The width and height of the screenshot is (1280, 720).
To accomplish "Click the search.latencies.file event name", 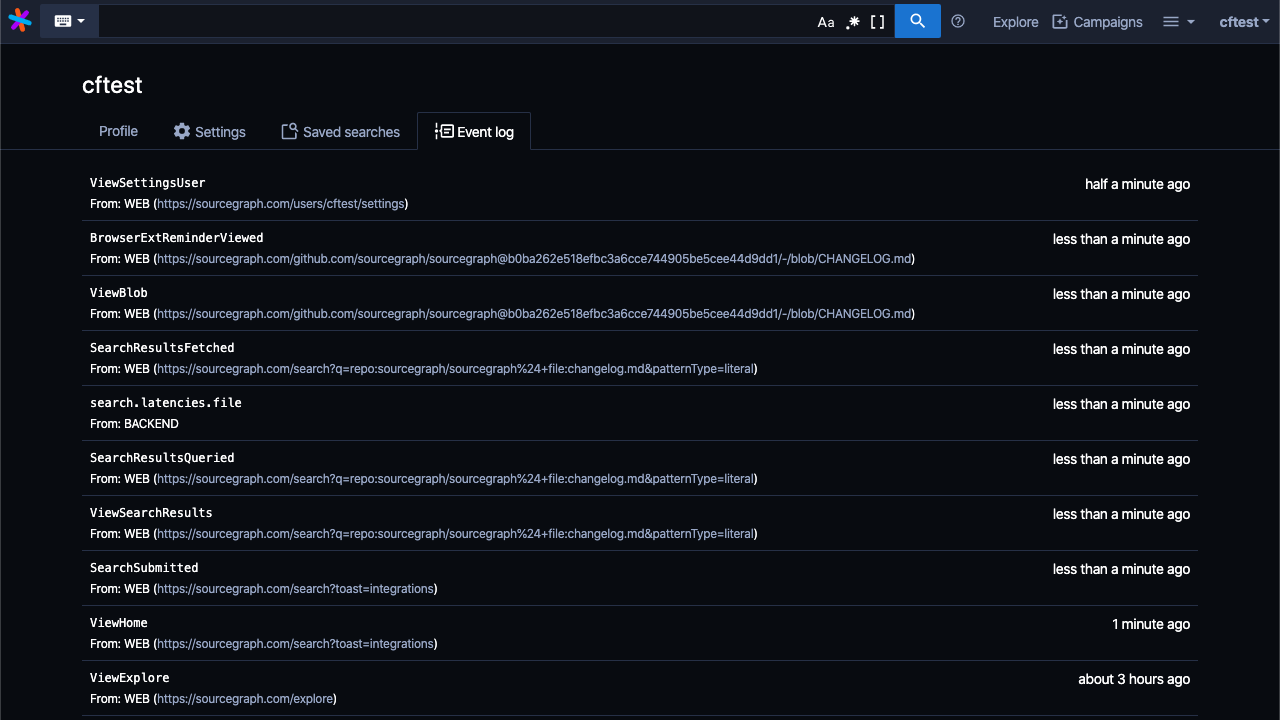I will click(x=166, y=403).
